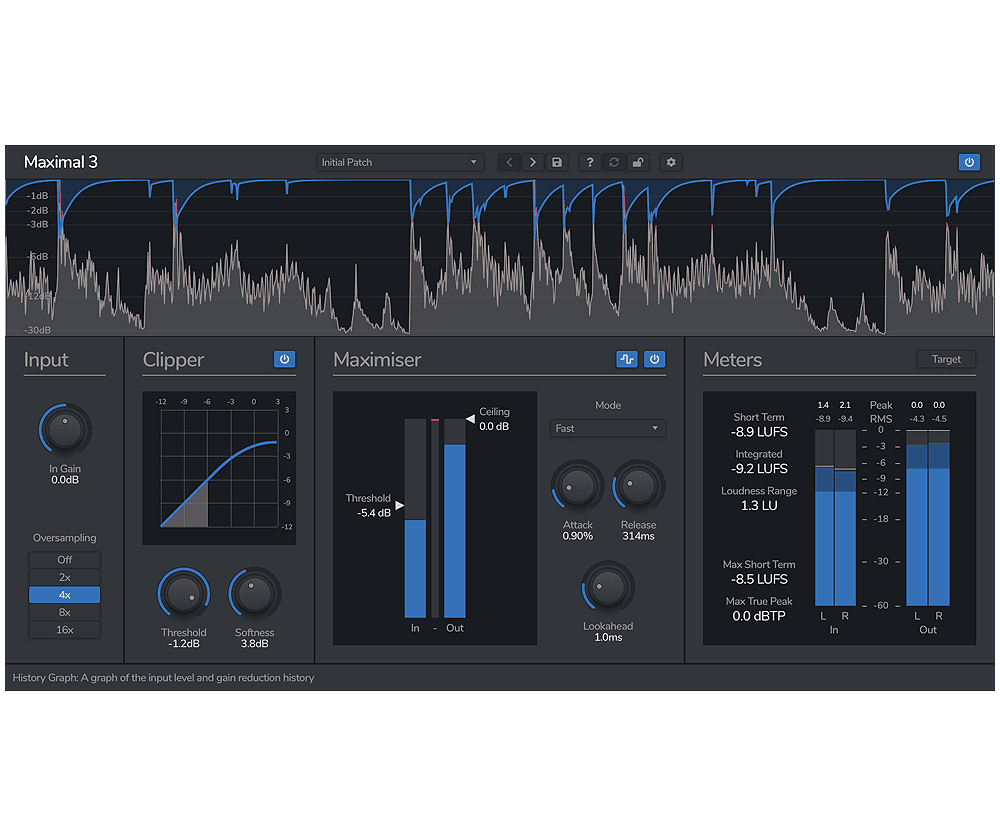This screenshot has width=1000, height=836.
Task: Click the RMS label in Meters
Action: pyautogui.click(x=881, y=419)
